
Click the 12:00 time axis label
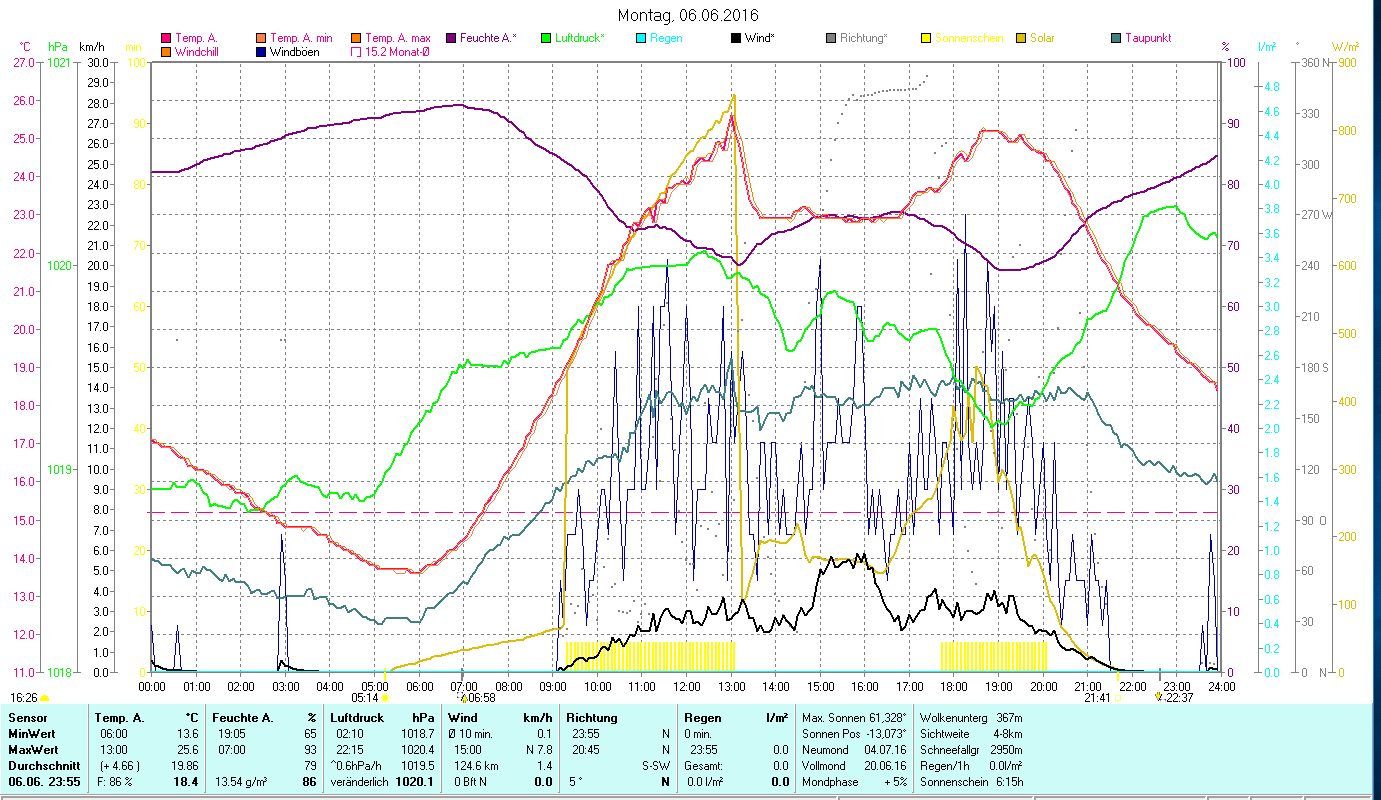pos(687,687)
